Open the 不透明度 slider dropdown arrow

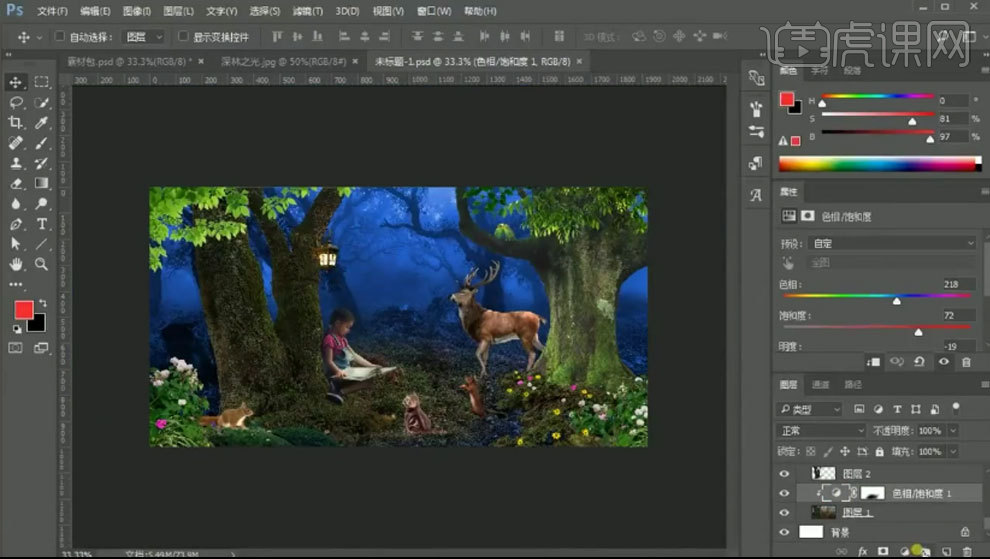pyautogui.click(x=953, y=431)
